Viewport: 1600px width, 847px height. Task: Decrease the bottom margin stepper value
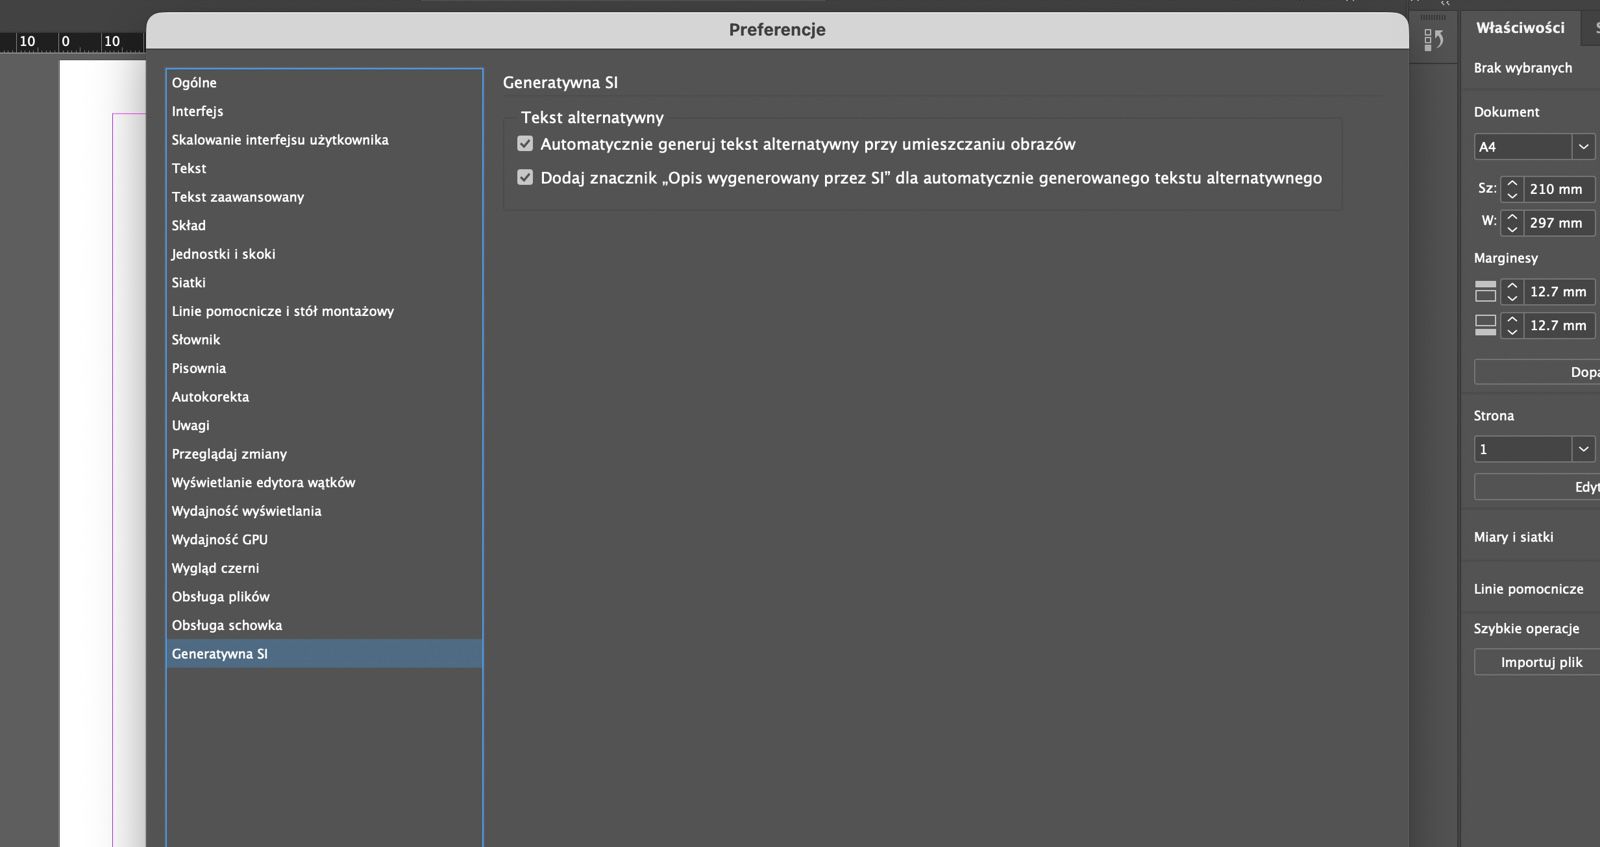coord(1512,331)
